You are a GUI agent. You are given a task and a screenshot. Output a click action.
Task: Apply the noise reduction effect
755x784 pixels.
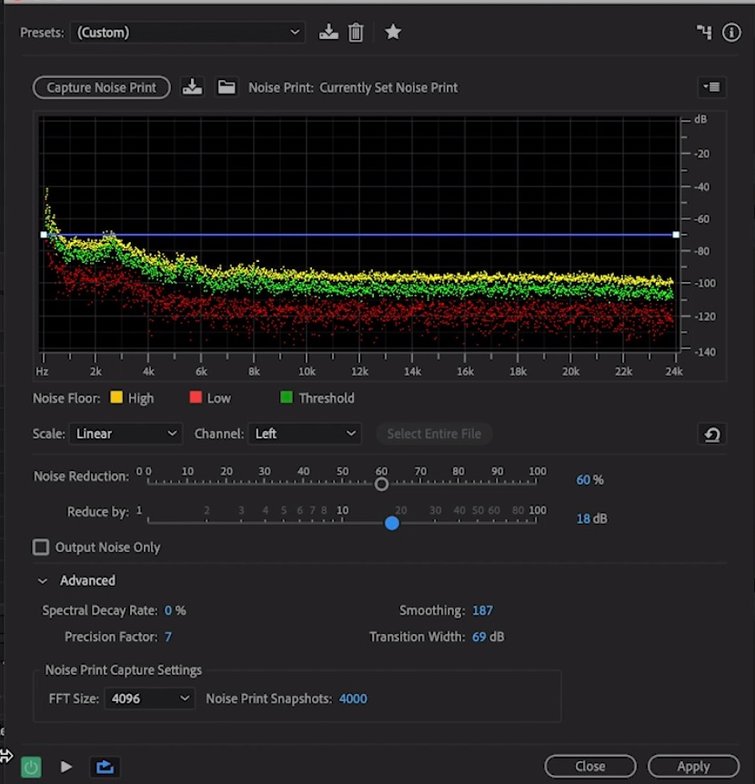(x=693, y=767)
